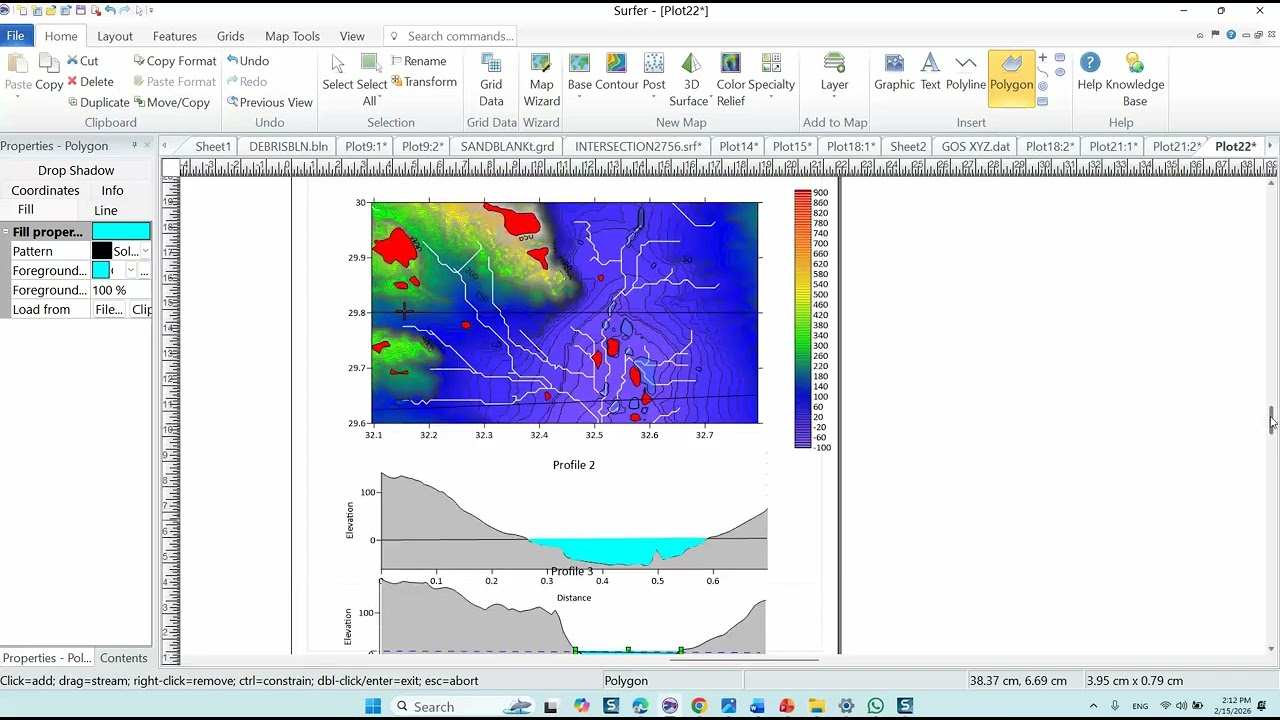Screen dimensions: 1280x720
Task: Click Previous View button
Action: 269,102
